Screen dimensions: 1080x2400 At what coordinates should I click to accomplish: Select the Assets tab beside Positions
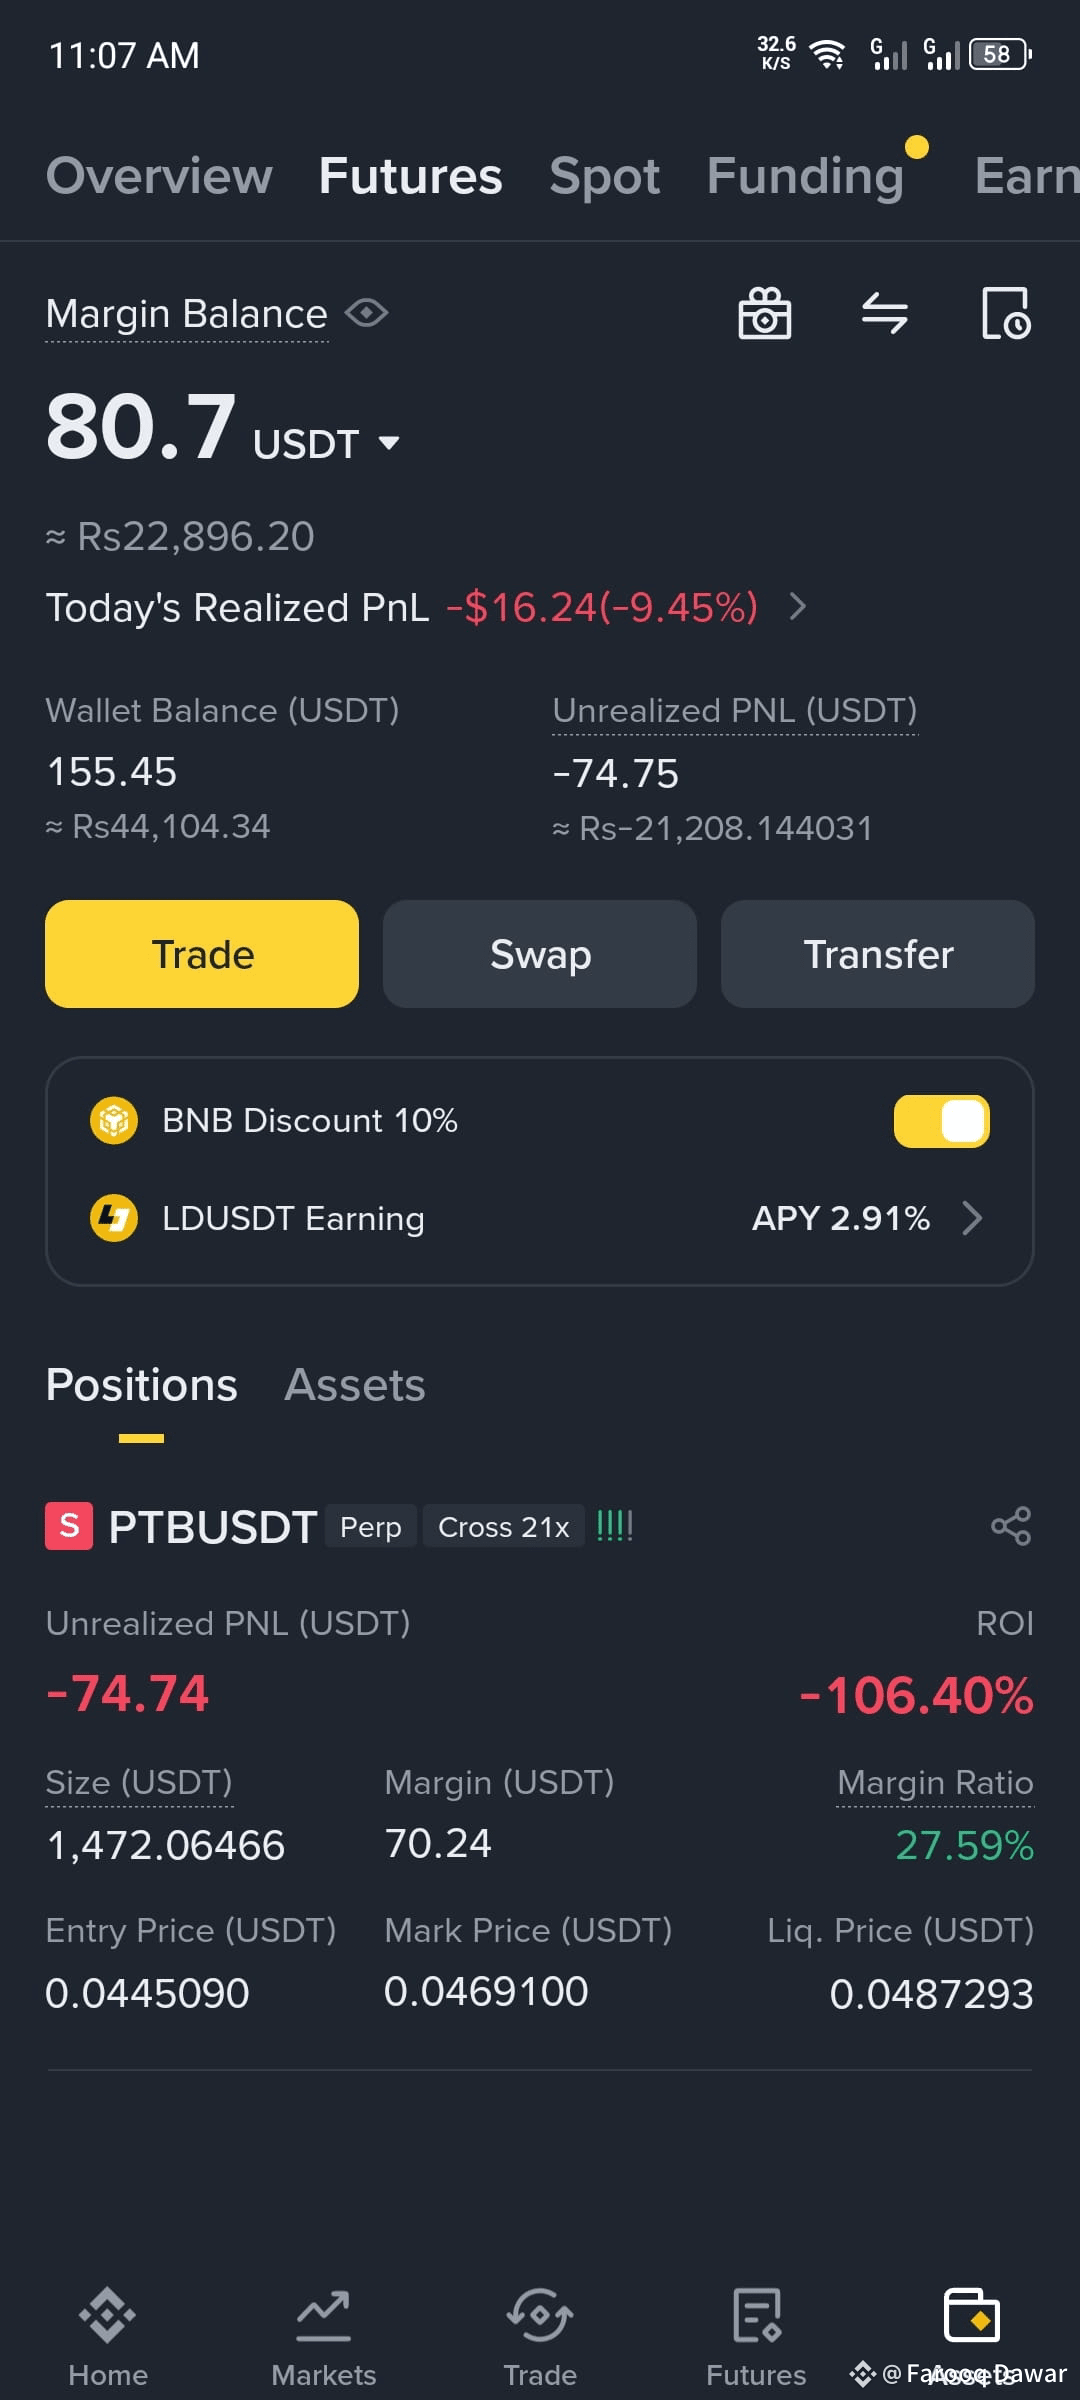[x=355, y=1385]
